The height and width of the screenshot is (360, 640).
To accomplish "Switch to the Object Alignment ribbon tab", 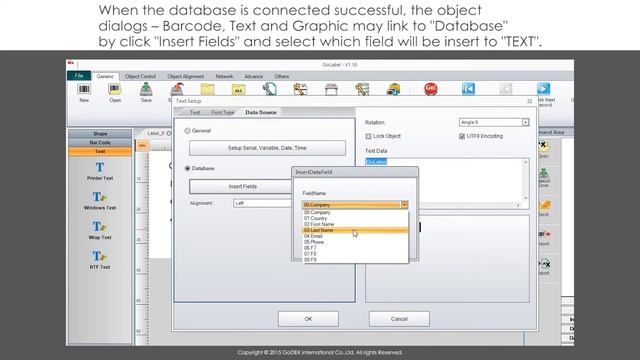I will tap(185, 76).
